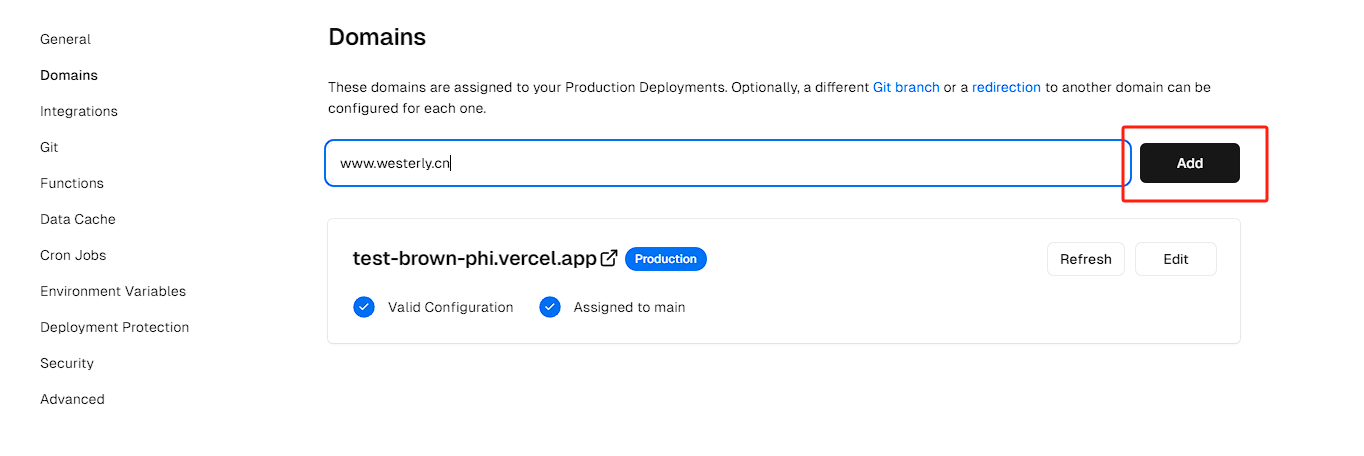Edit the test-brown-phi.vercel.app domain
Screen dimensions: 1364x456
point(1175,259)
